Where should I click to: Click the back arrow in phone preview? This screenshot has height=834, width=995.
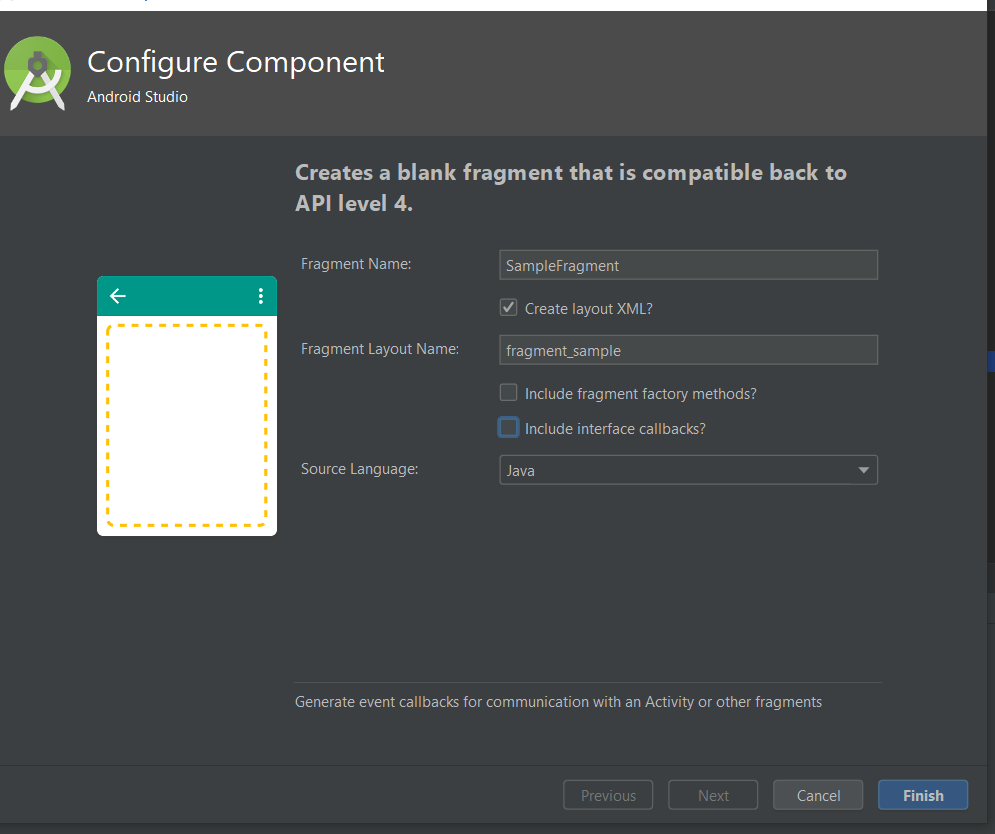(x=118, y=296)
